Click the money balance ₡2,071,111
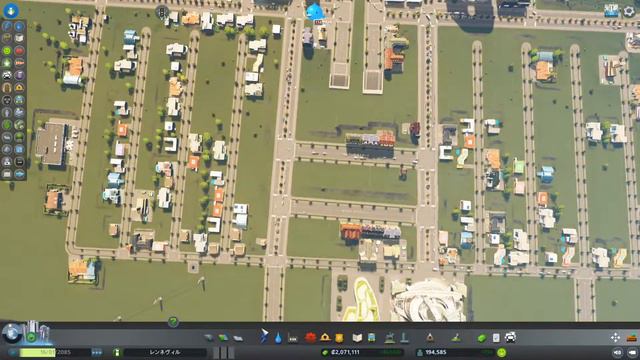Screen dimensions: 640x360 click(345, 352)
